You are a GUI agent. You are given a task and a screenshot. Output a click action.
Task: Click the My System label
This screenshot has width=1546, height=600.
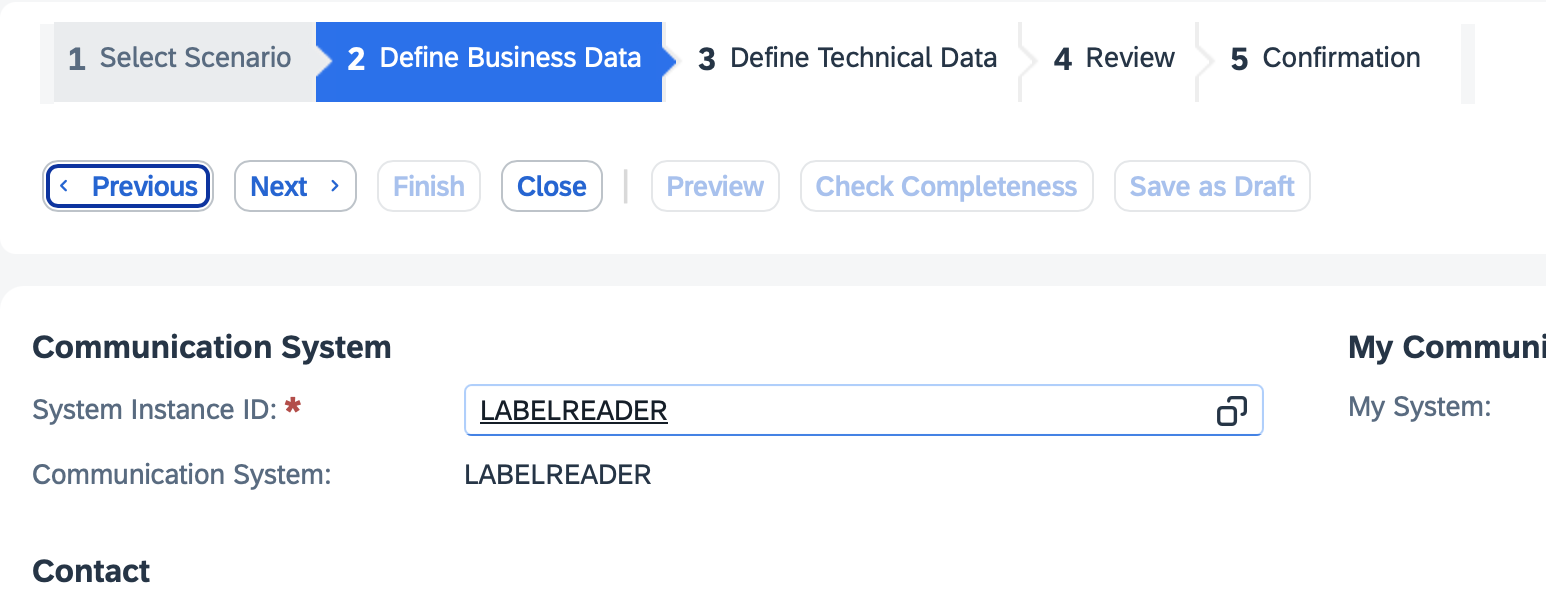tap(1419, 407)
